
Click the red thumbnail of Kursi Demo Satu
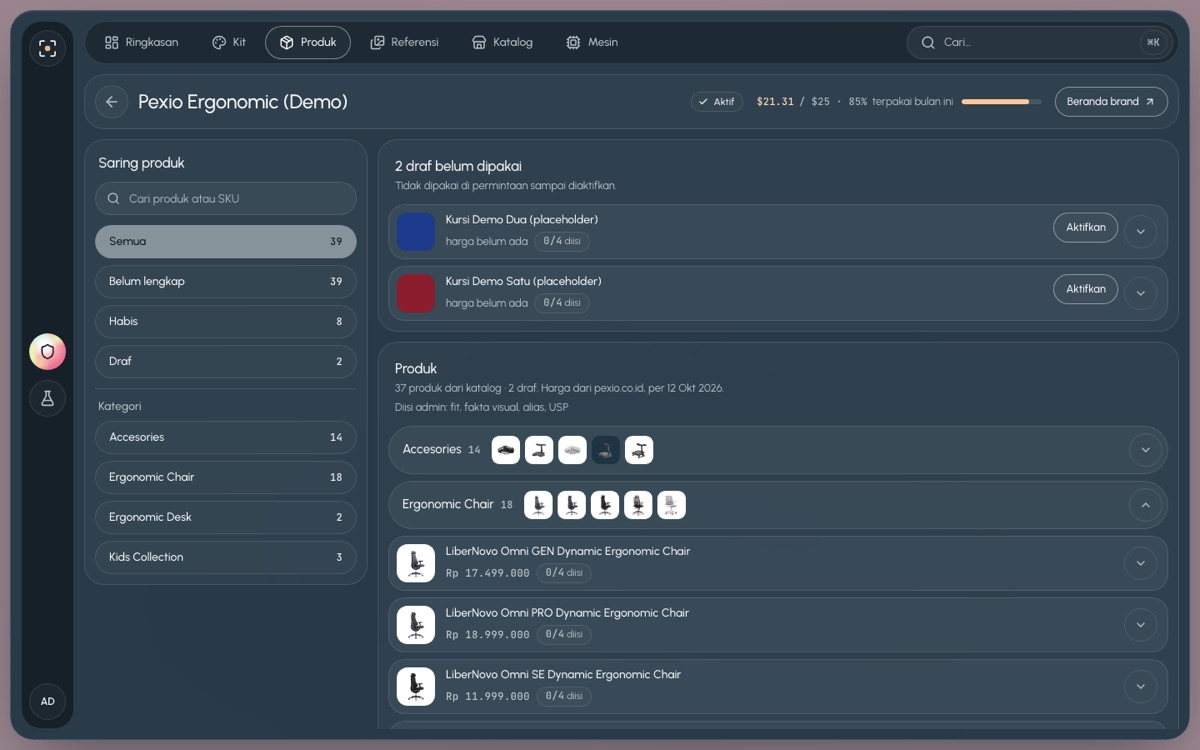tap(416, 294)
